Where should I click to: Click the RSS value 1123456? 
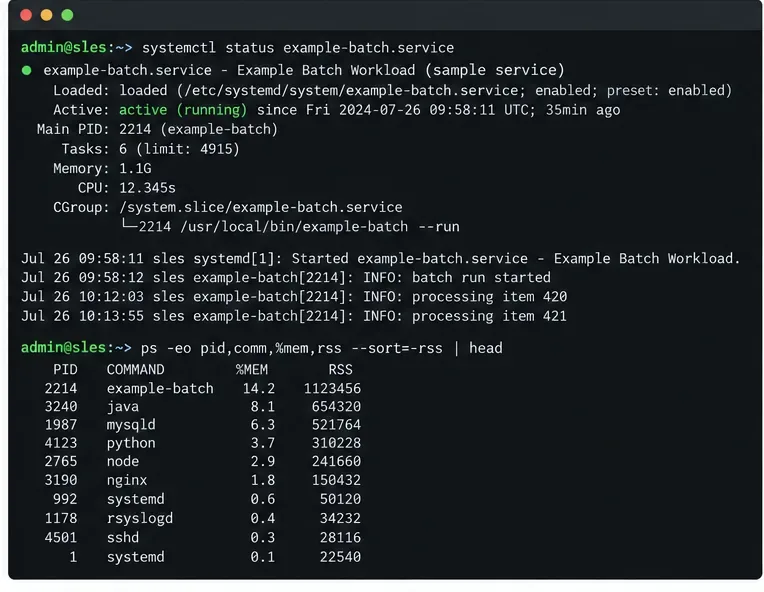332,388
